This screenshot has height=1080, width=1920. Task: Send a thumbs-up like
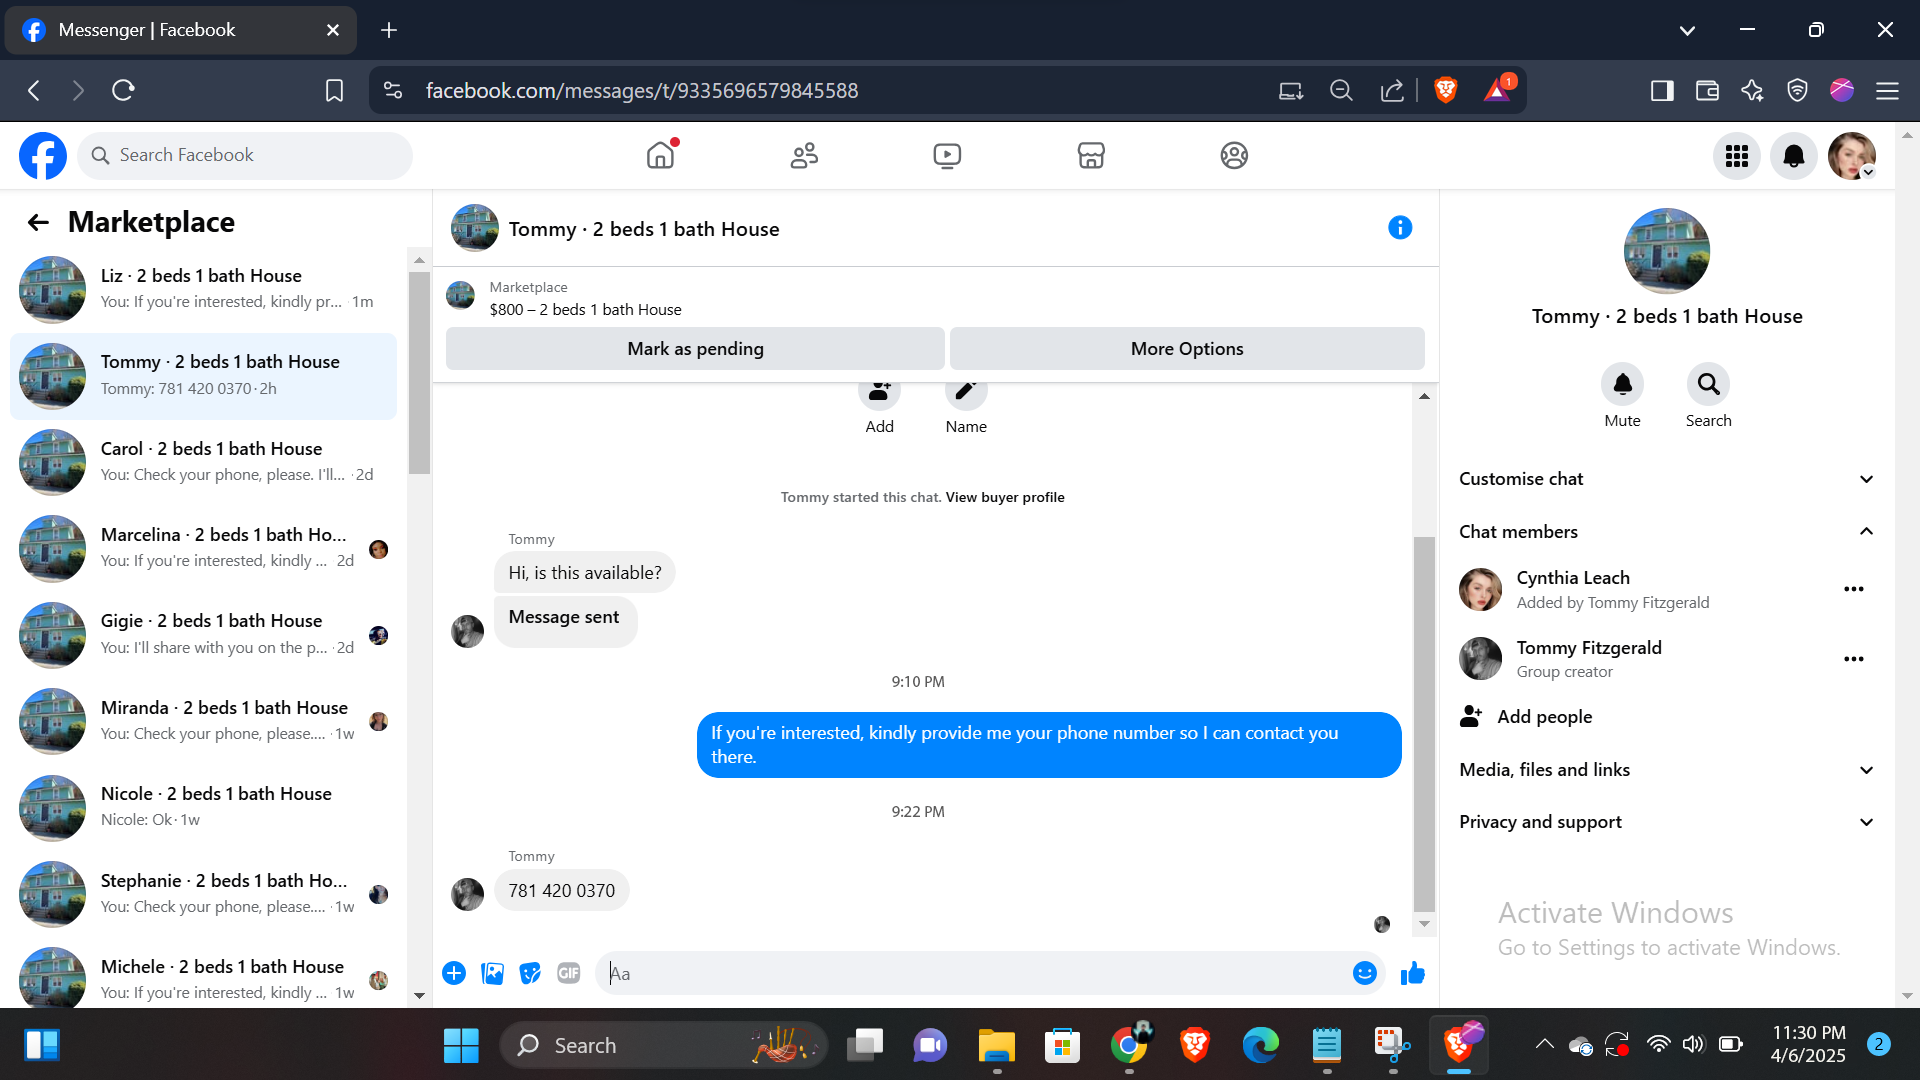click(1412, 973)
